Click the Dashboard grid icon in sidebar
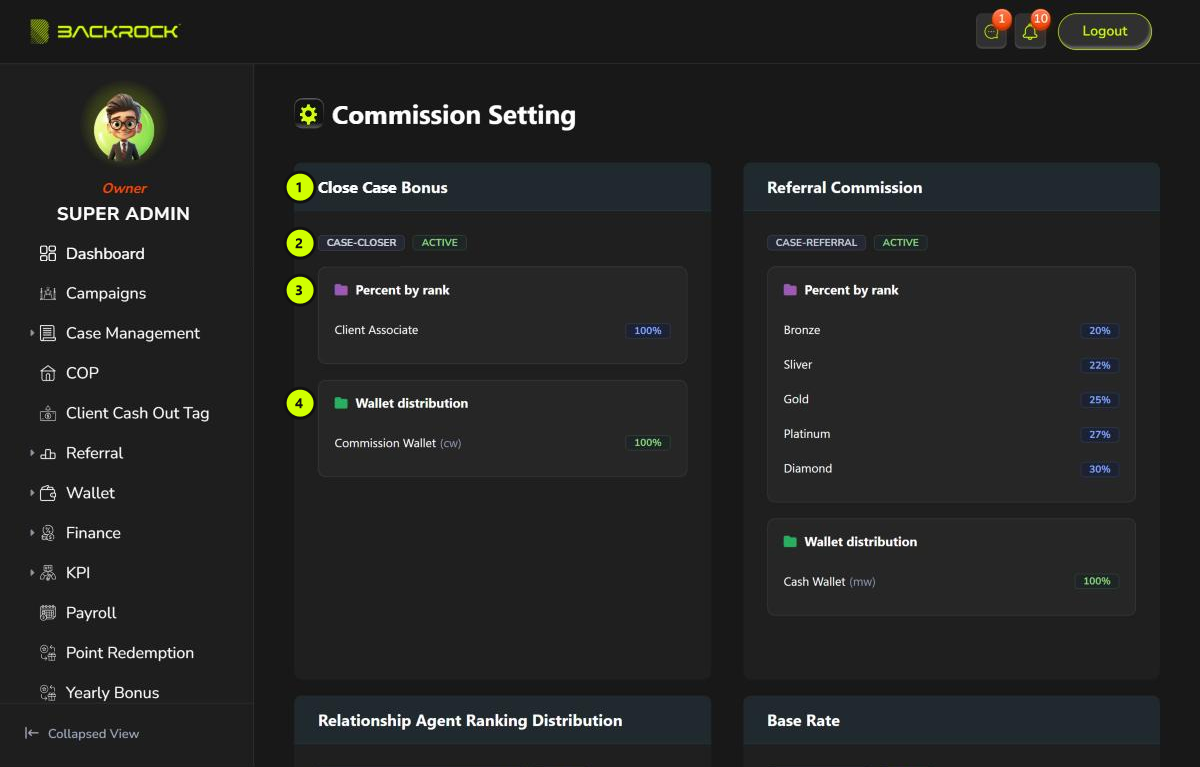1200x767 pixels. click(48, 254)
